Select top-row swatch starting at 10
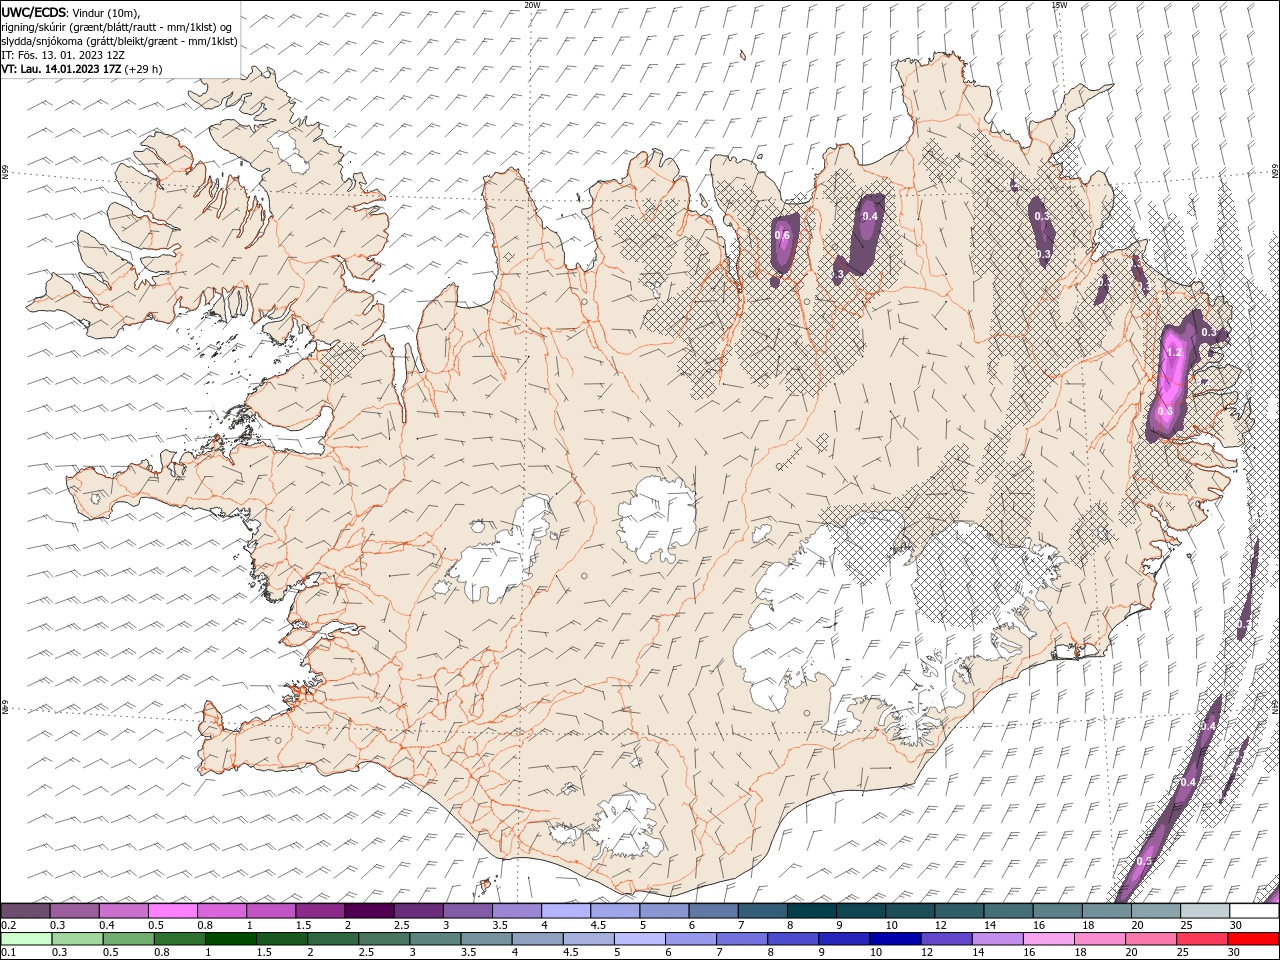The height and width of the screenshot is (960, 1280). 909,911
